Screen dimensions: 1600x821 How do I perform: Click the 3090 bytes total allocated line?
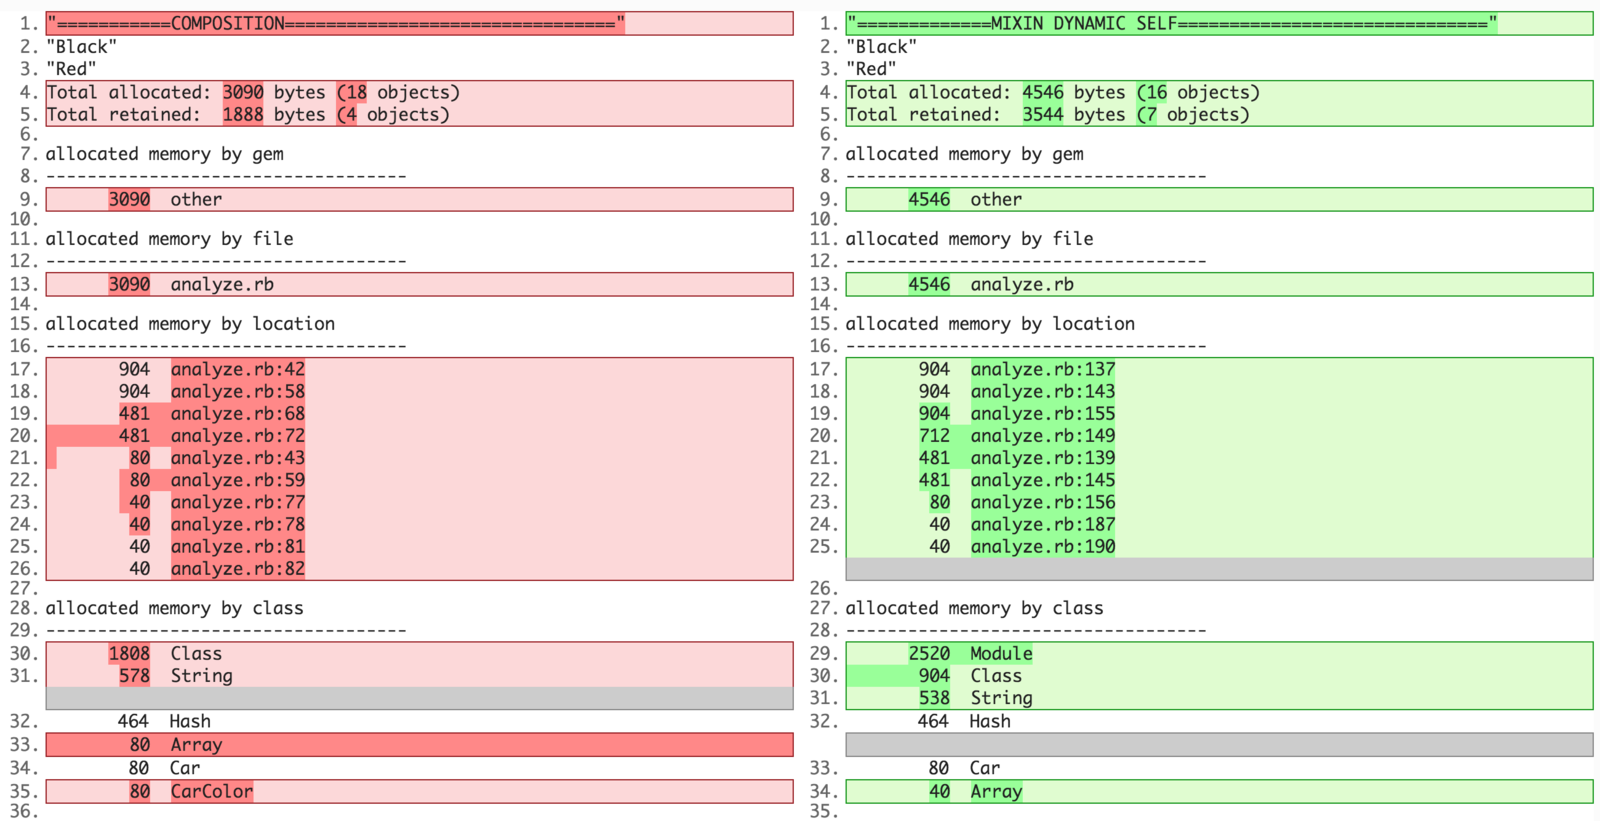click(253, 92)
